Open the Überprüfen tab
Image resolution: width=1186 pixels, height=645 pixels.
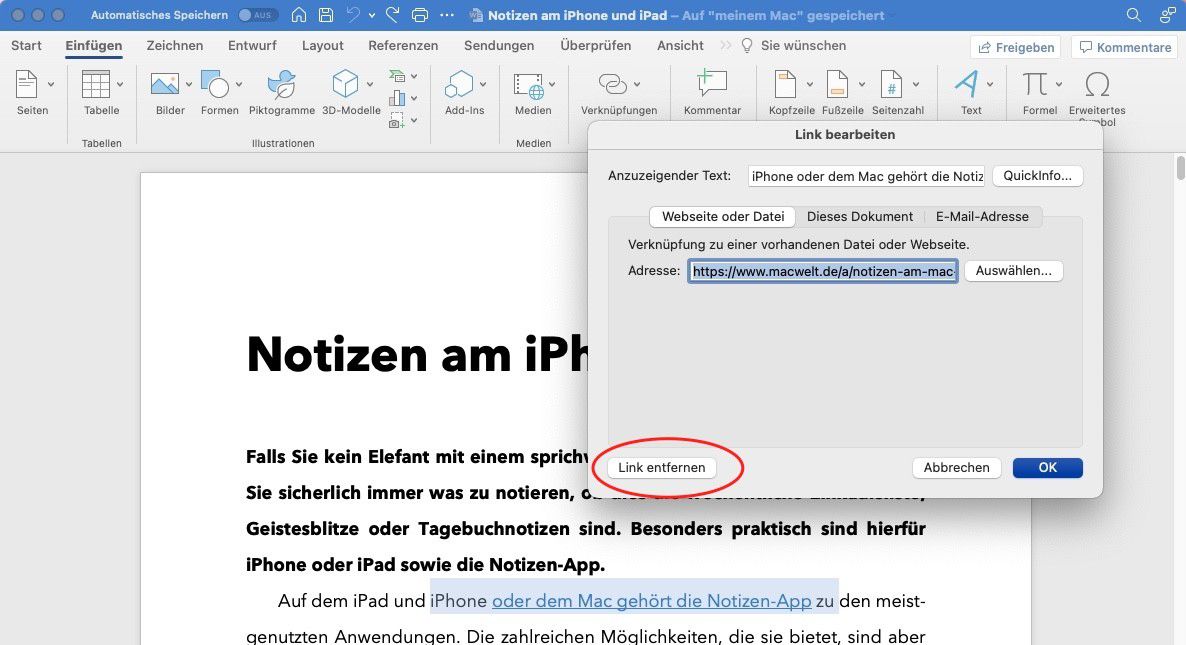pyautogui.click(x=595, y=45)
